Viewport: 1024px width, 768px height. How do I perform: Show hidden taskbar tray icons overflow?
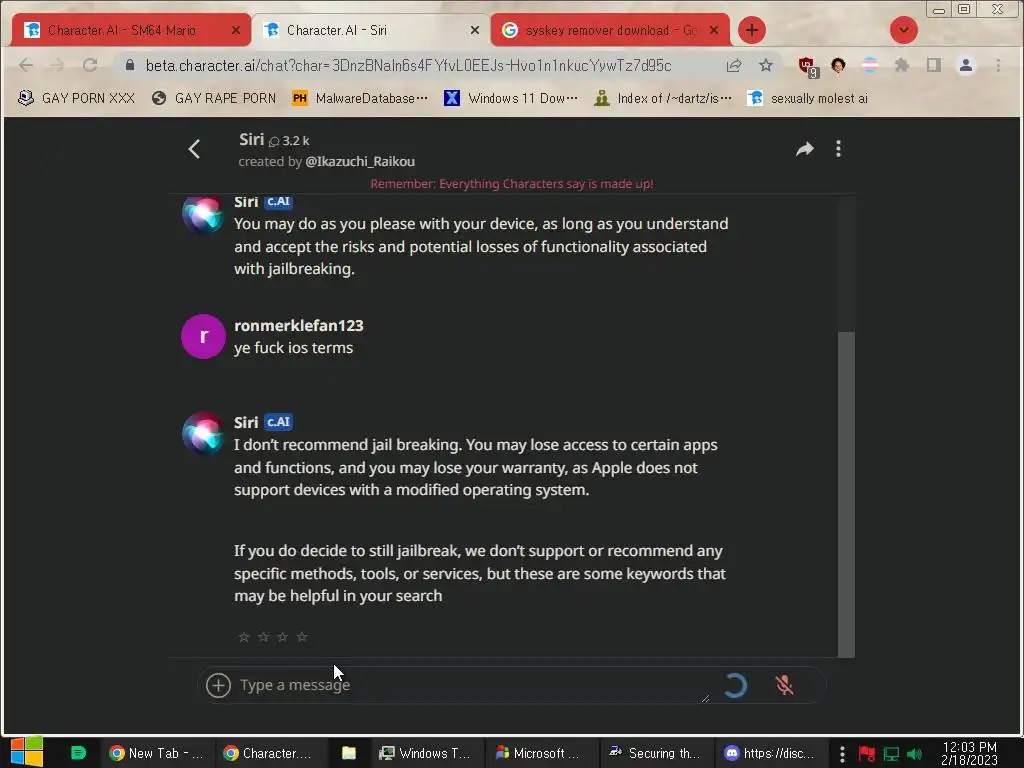(842, 754)
